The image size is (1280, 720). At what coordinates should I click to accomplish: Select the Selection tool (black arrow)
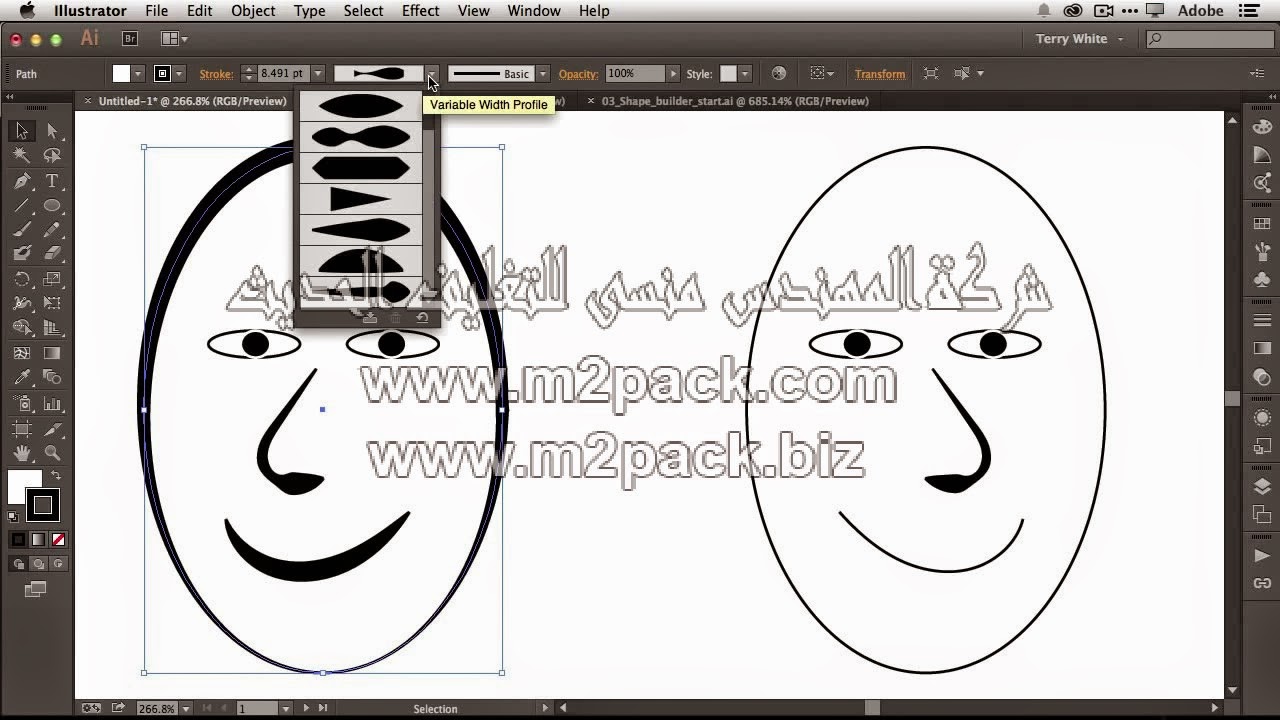(x=22, y=131)
